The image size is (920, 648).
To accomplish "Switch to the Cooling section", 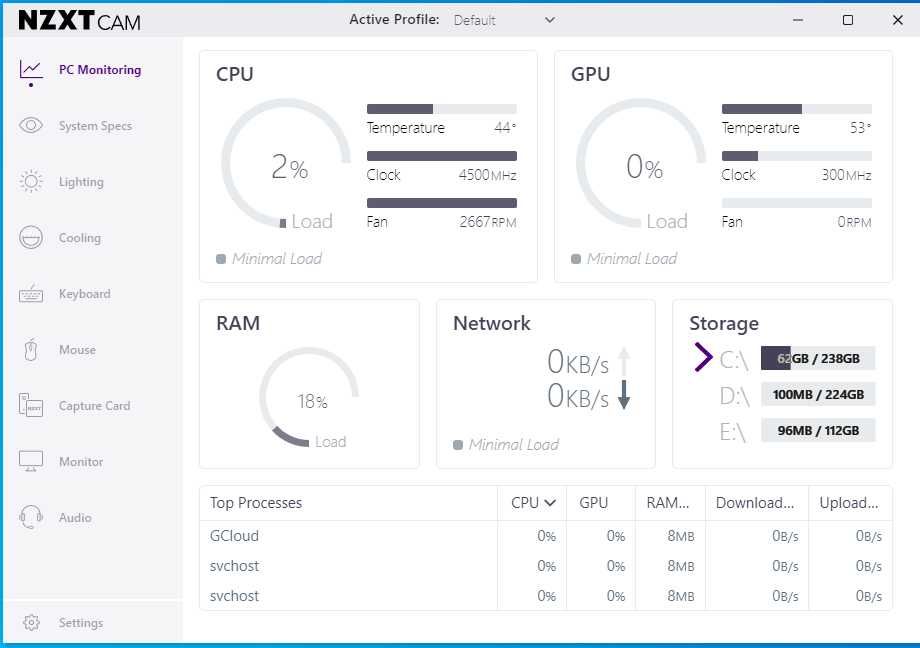I will [80, 238].
